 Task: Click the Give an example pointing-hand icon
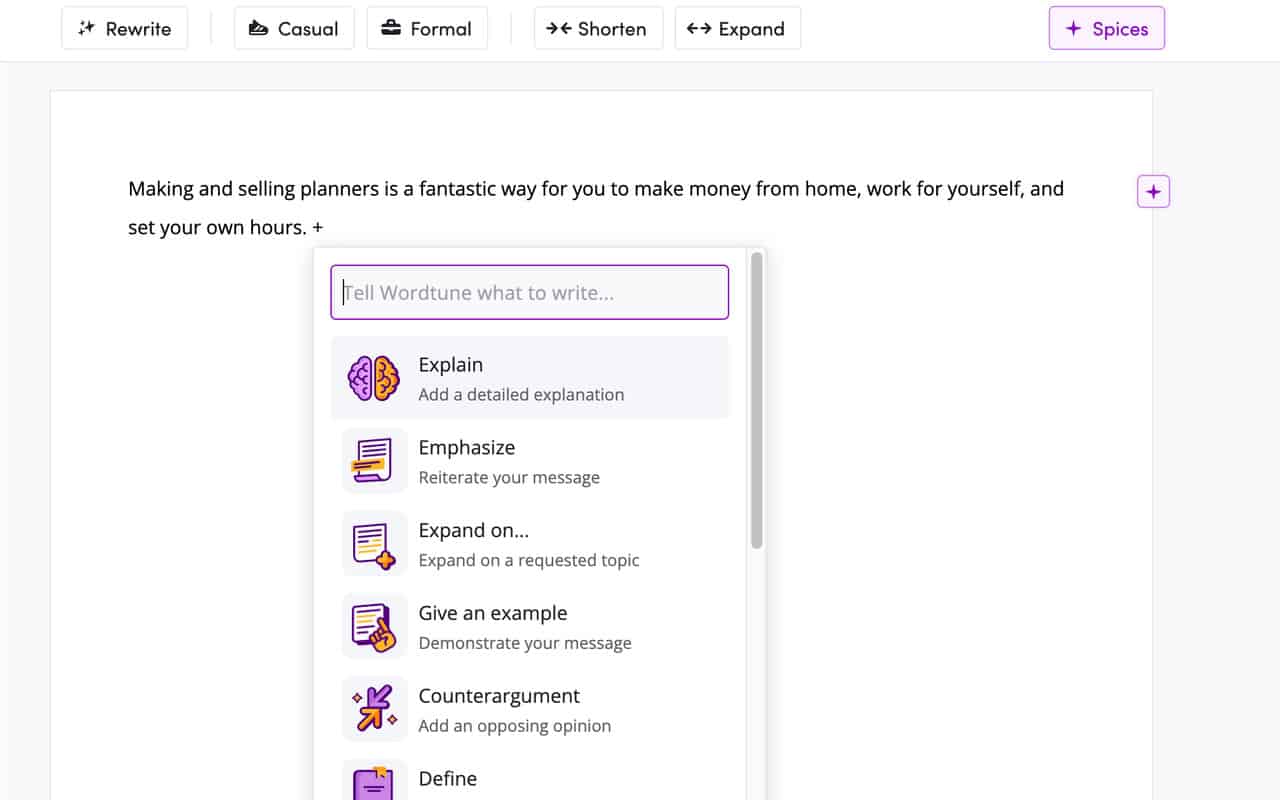click(x=374, y=627)
